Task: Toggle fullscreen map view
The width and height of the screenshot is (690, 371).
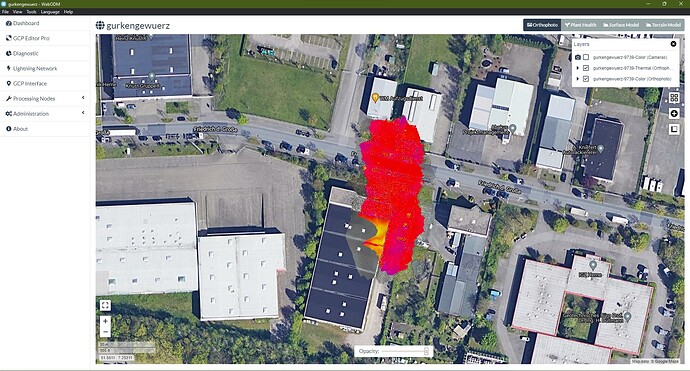Action: (105, 305)
